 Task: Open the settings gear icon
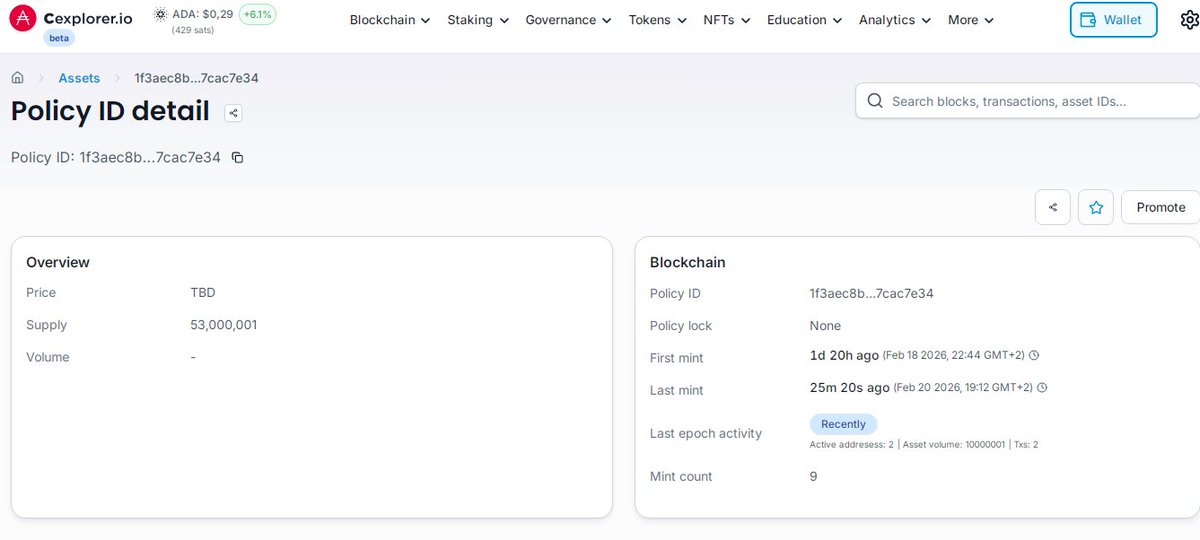[x=1188, y=20]
